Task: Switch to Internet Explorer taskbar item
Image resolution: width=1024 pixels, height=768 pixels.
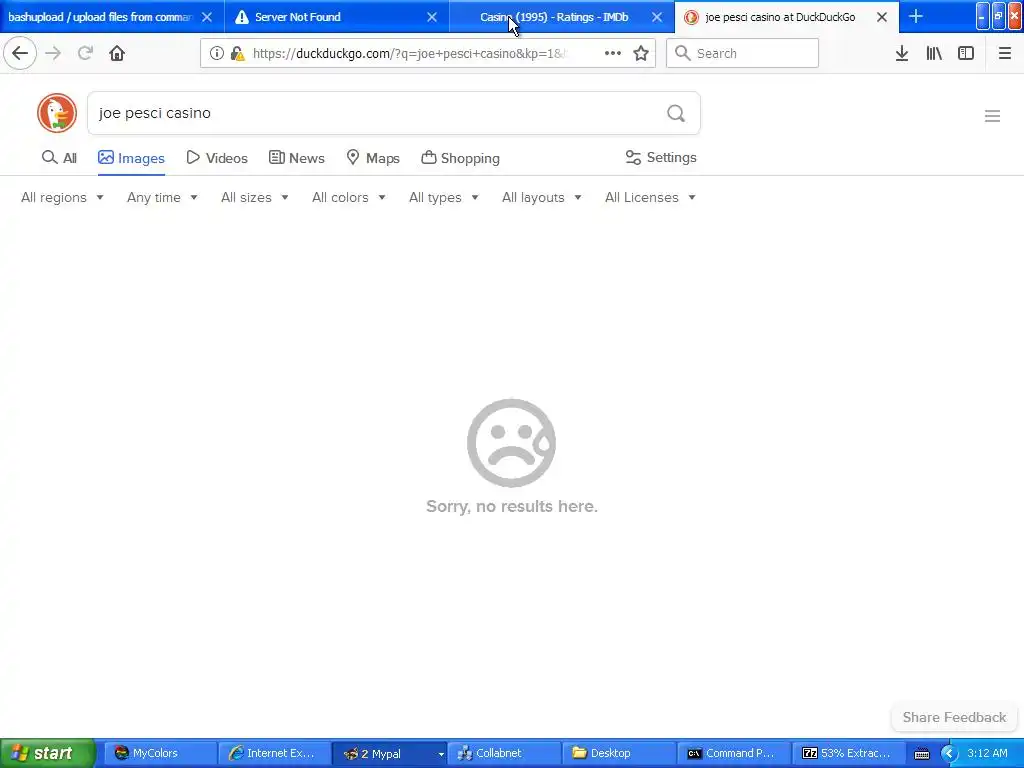Action: point(275,753)
